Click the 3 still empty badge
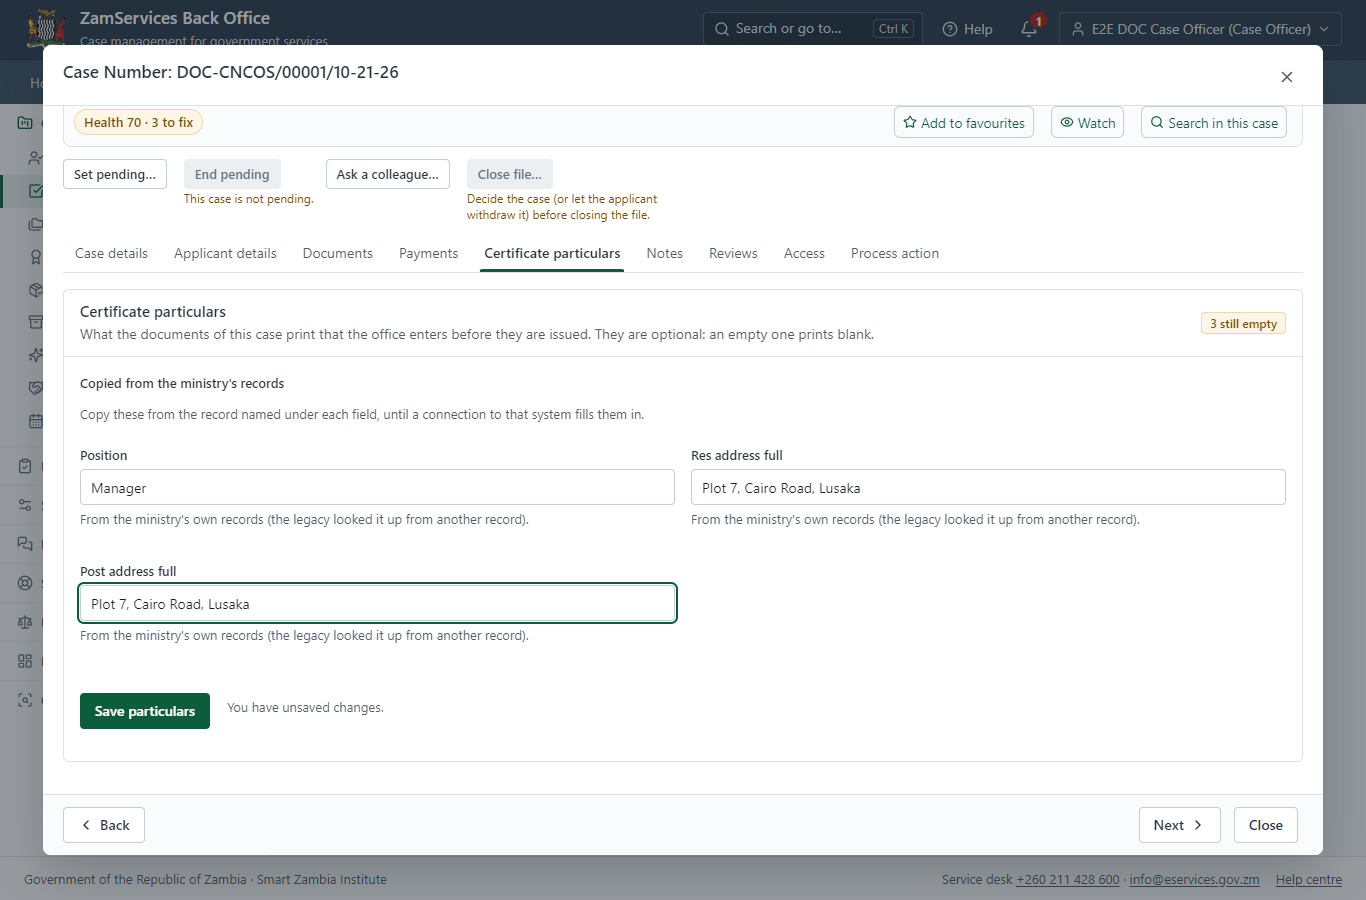 tap(1243, 323)
